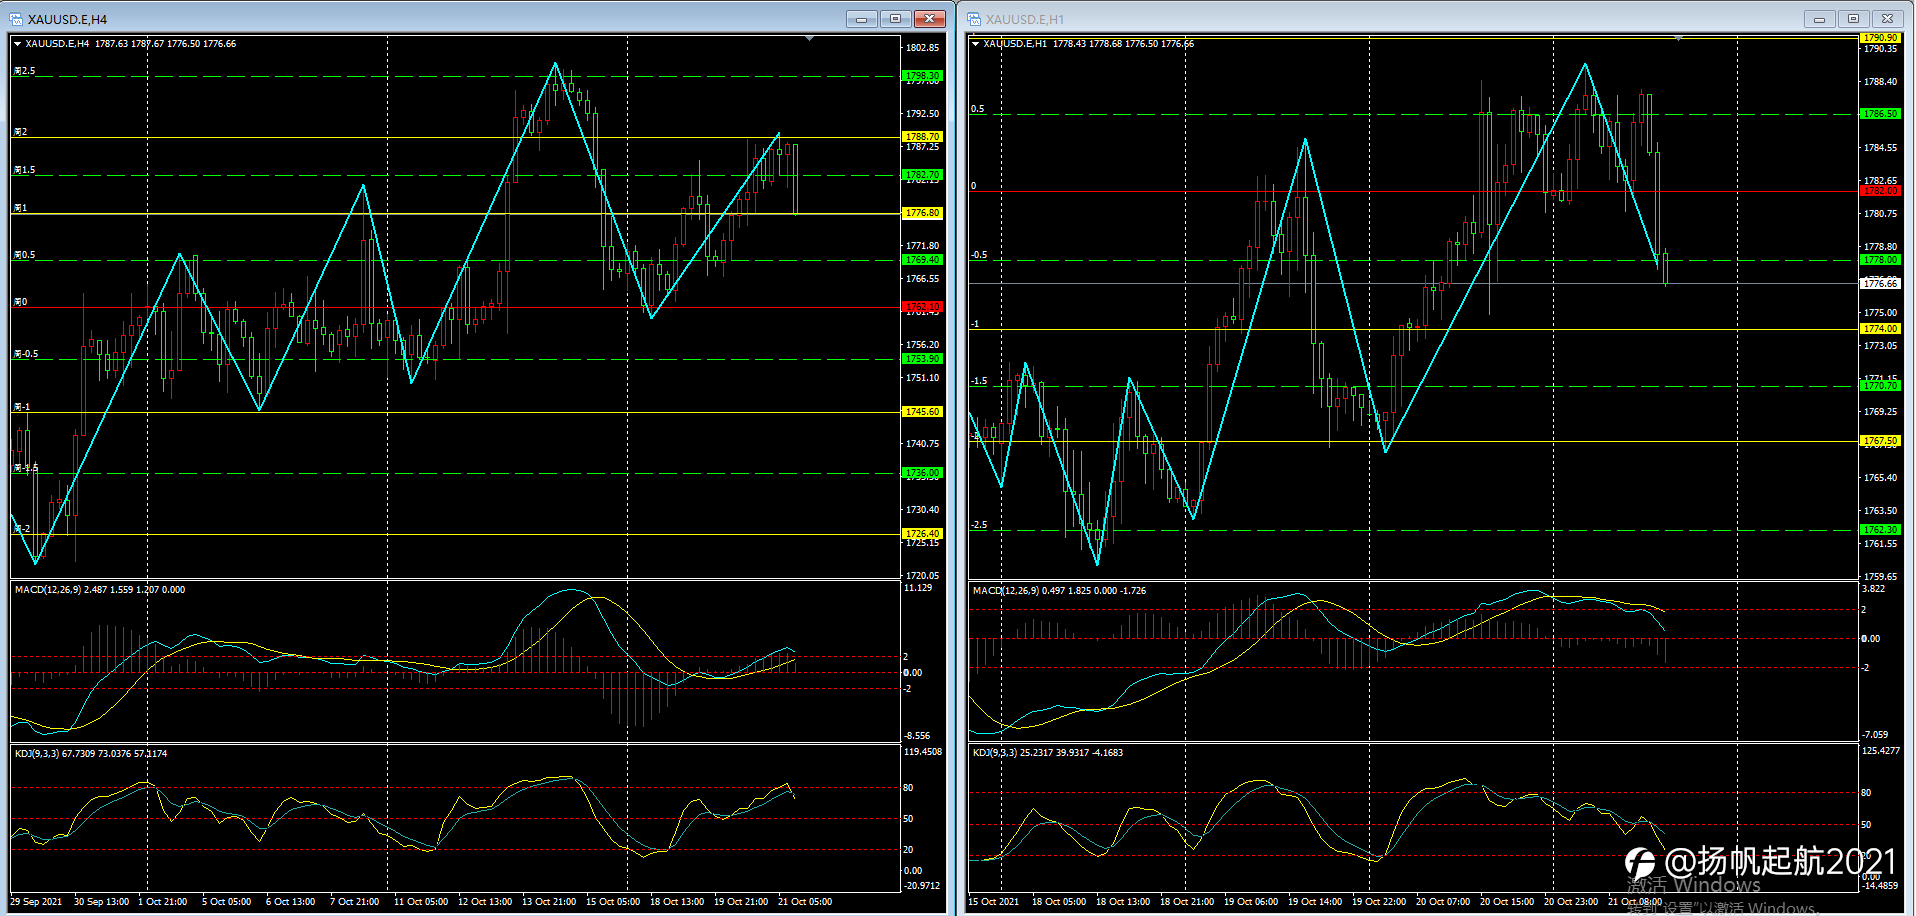Click the 13 Oct 21:00 time axis label
Image resolution: width=1916 pixels, height=916 pixels.
549,902
